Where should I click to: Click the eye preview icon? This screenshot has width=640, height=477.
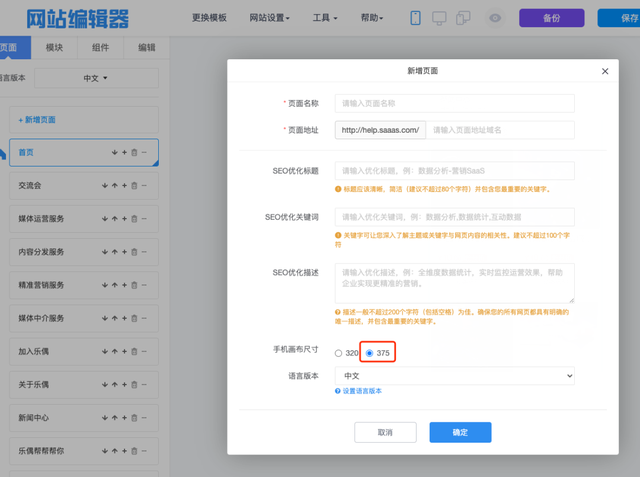pos(494,18)
